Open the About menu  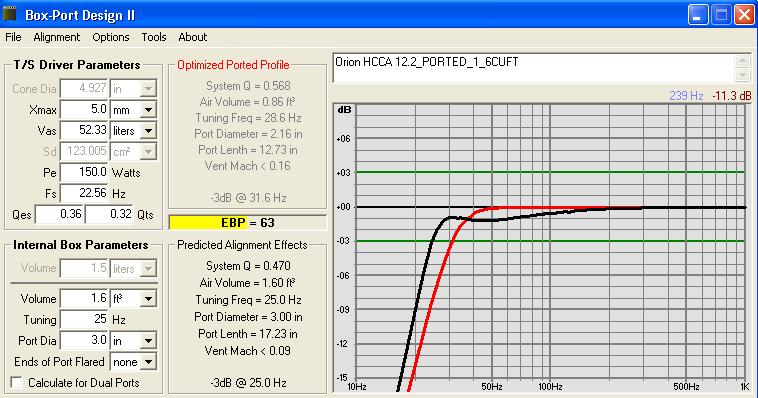pos(192,37)
